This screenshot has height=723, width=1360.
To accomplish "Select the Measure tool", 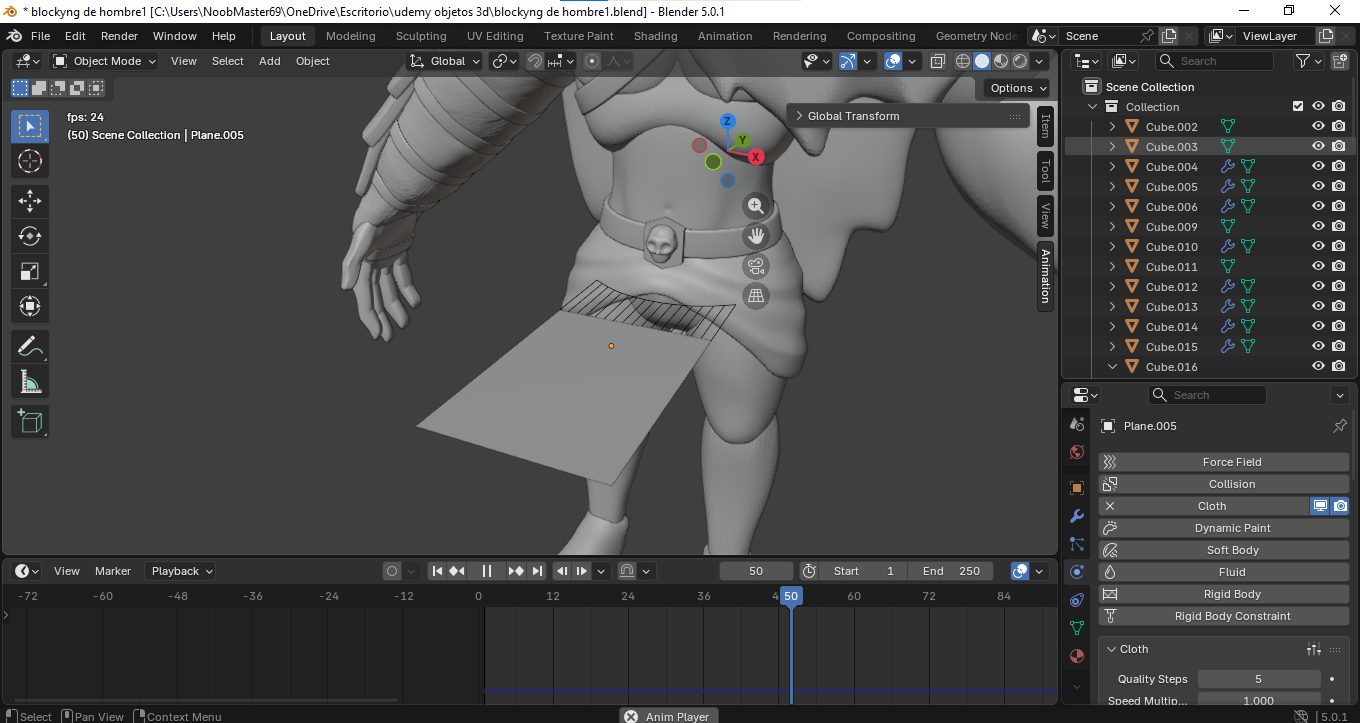I will (x=30, y=382).
